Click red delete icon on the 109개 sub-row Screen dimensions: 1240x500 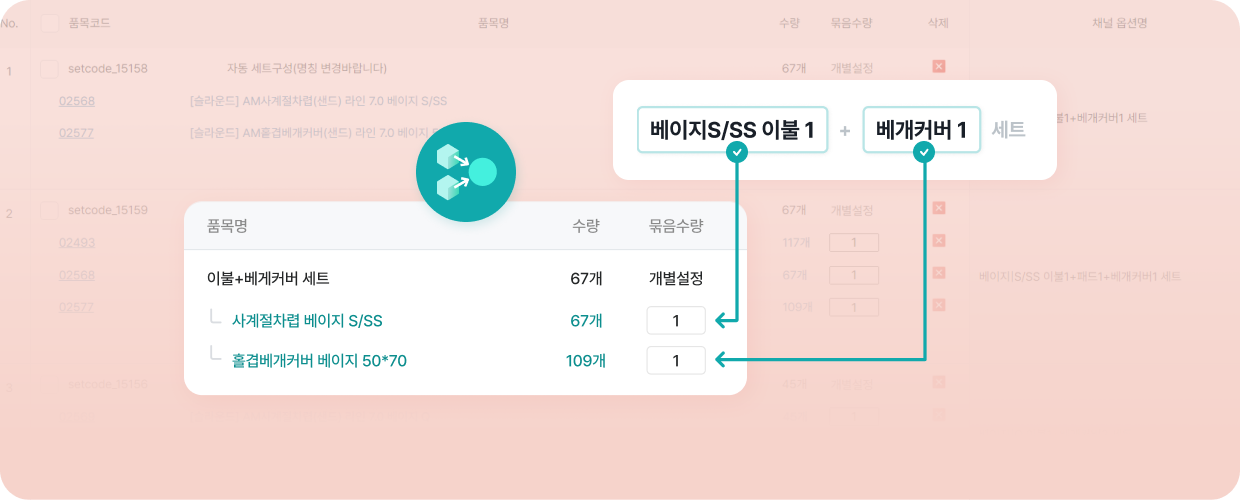[x=938, y=304]
